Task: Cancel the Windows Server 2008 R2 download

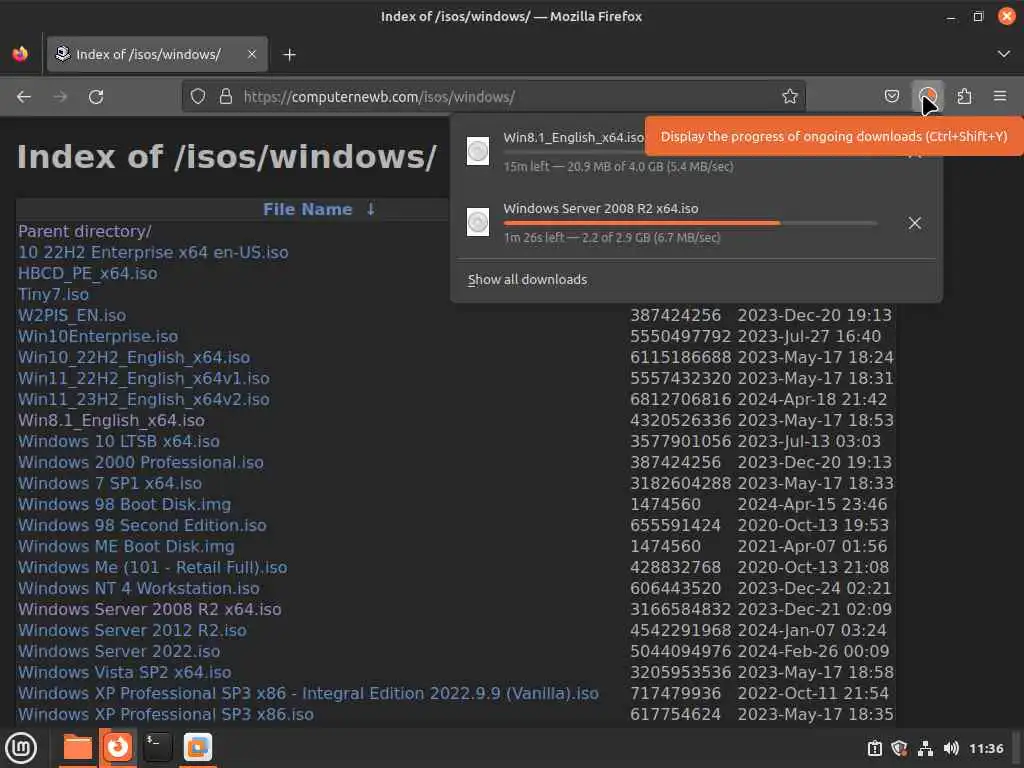Action: (x=914, y=223)
